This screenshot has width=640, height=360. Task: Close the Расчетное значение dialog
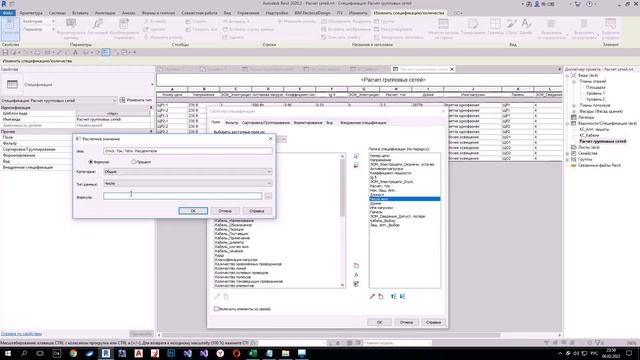click(270, 139)
